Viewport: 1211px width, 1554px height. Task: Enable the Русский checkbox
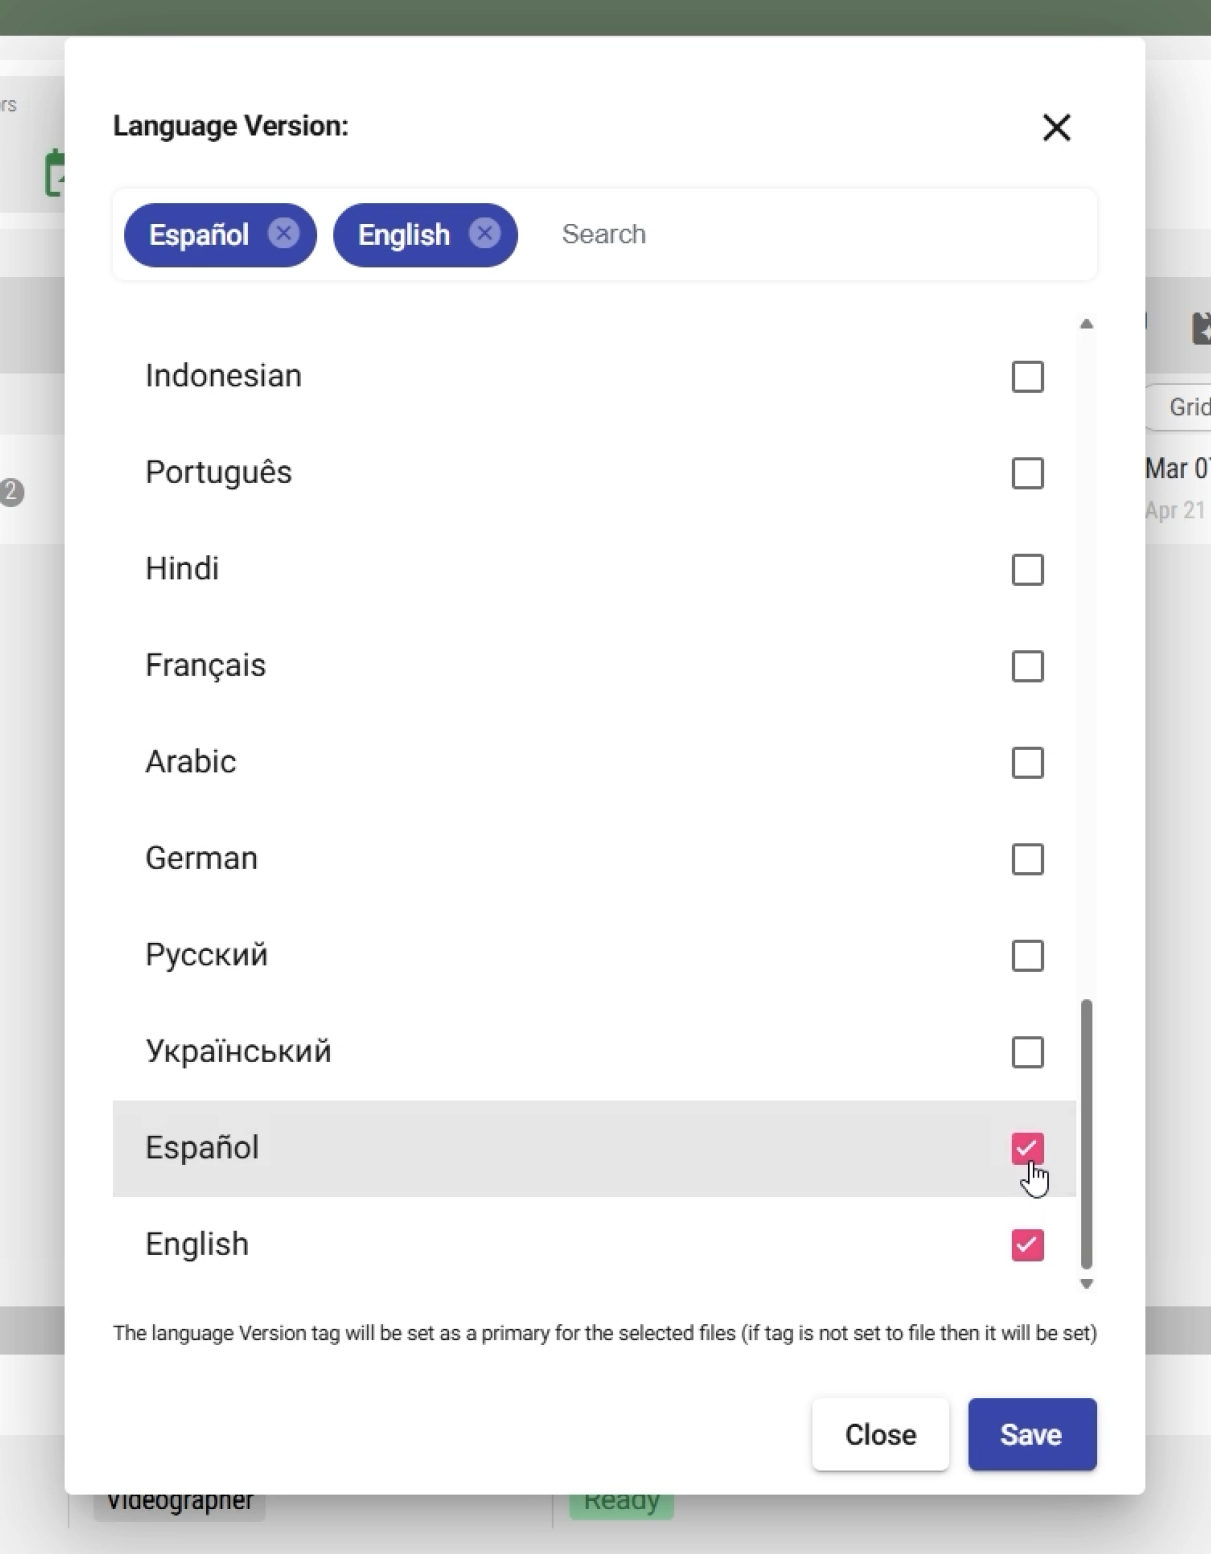1027,956
